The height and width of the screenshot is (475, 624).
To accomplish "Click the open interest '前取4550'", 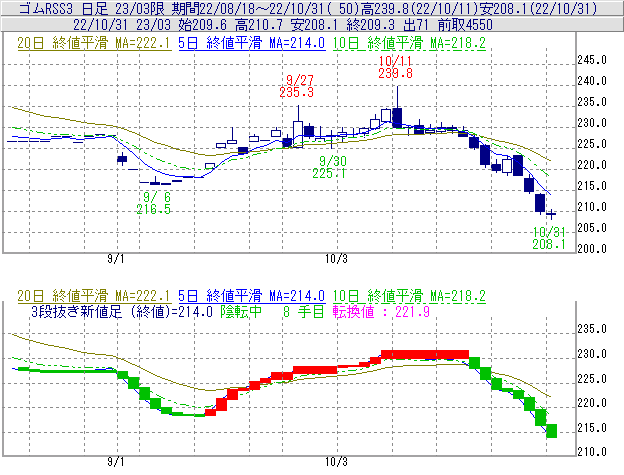I will click(465, 25).
